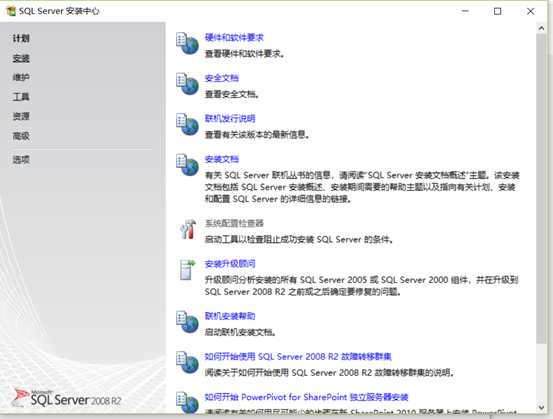Click description text 查看硬件和软件要求。
This screenshot has width=553, height=419.
coord(245,54)
